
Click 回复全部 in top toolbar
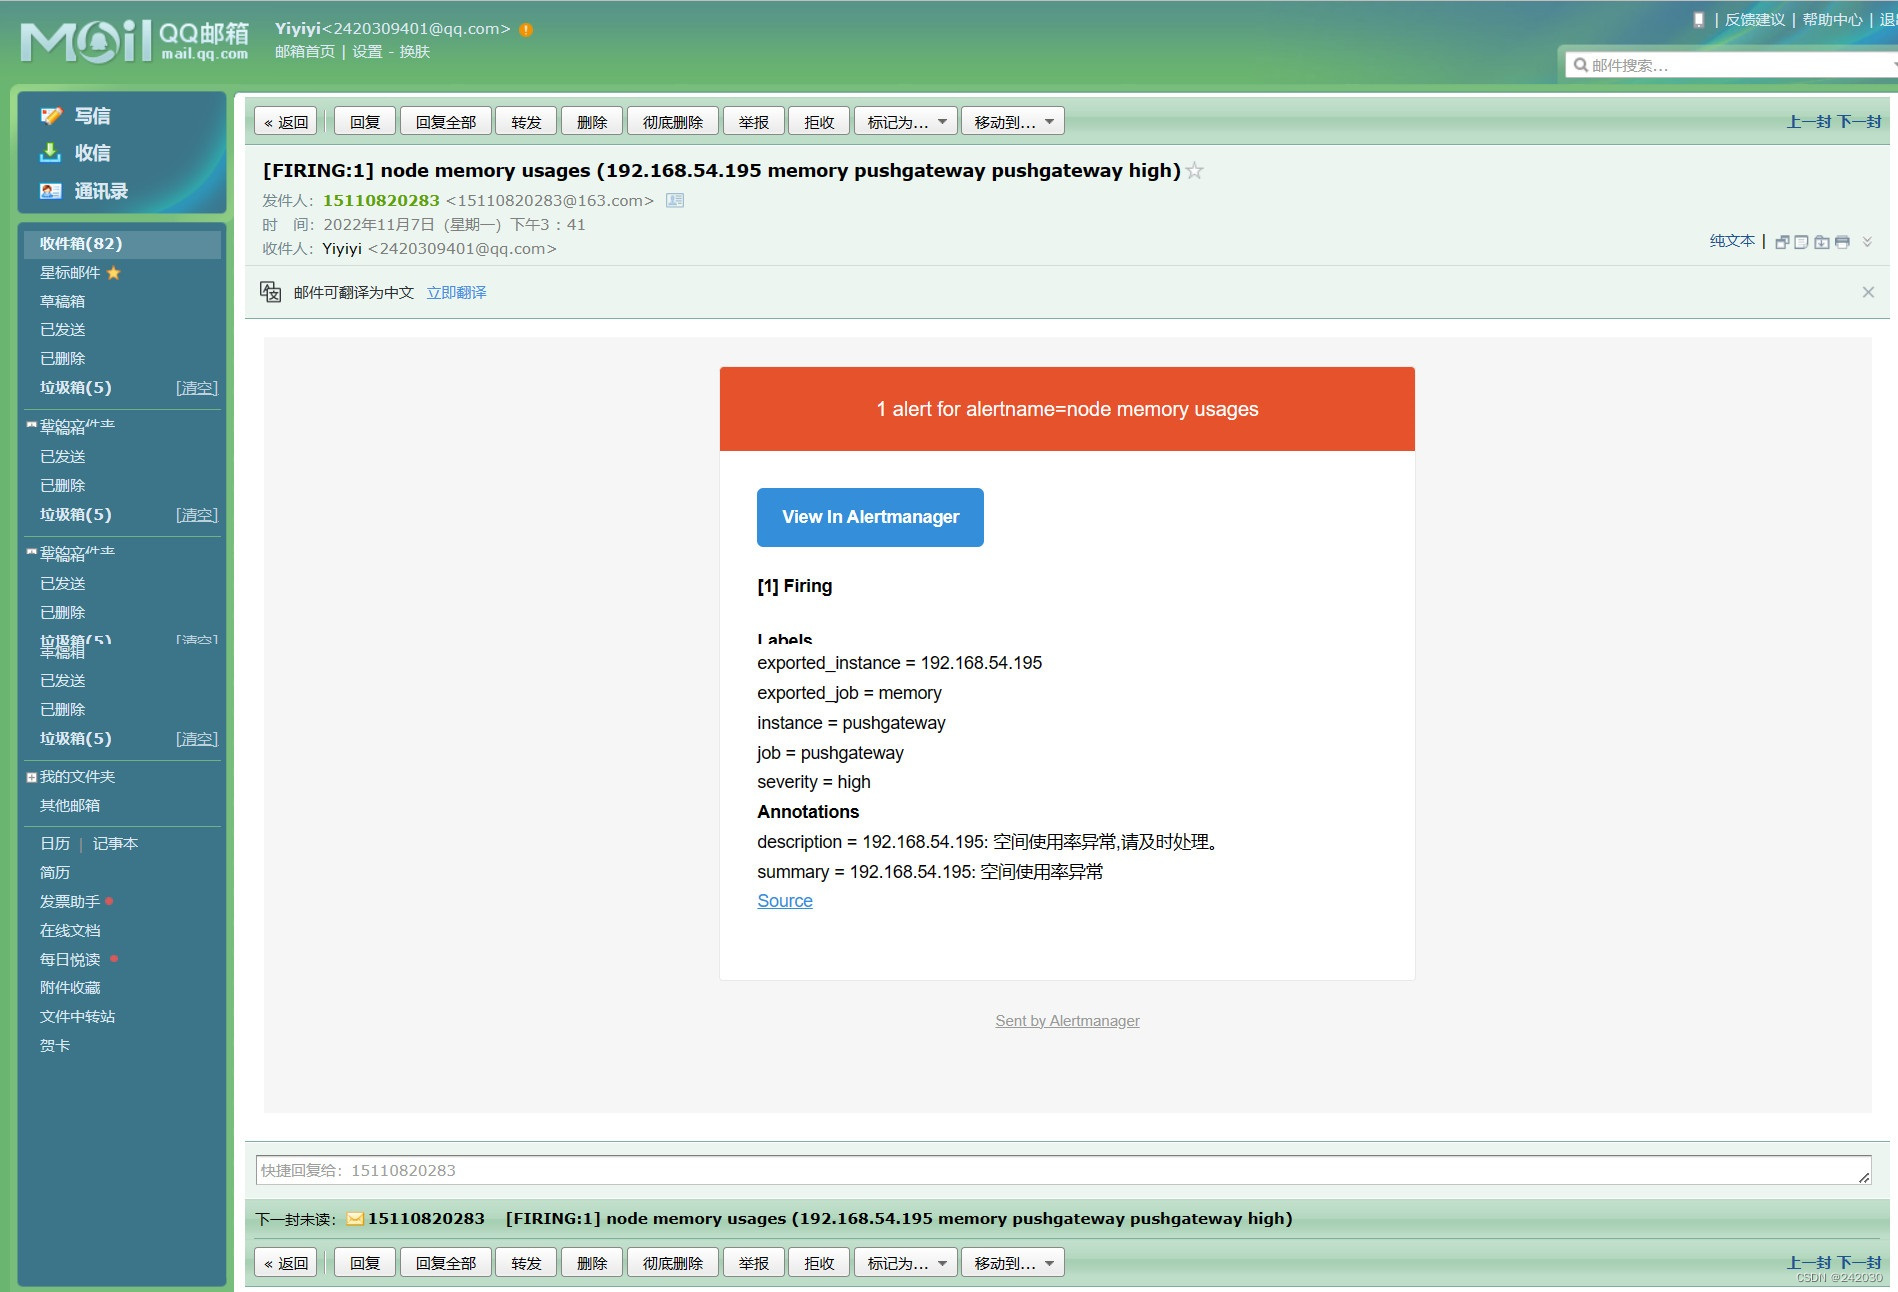pyautogui.click(x=446, y=122)
